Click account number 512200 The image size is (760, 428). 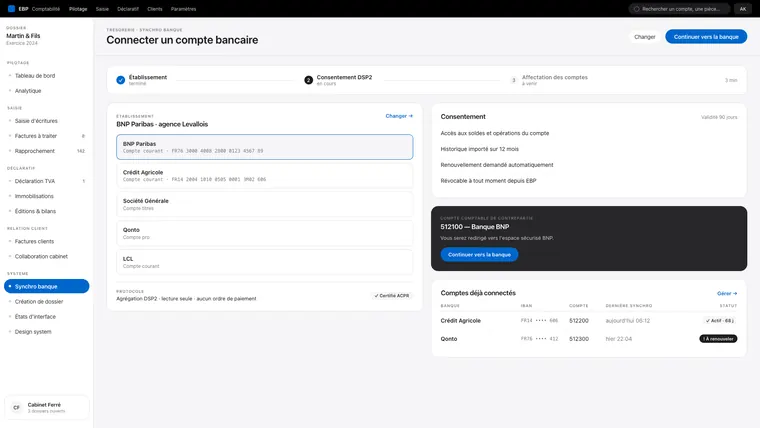pyautogui.click(x=579, y=320)
